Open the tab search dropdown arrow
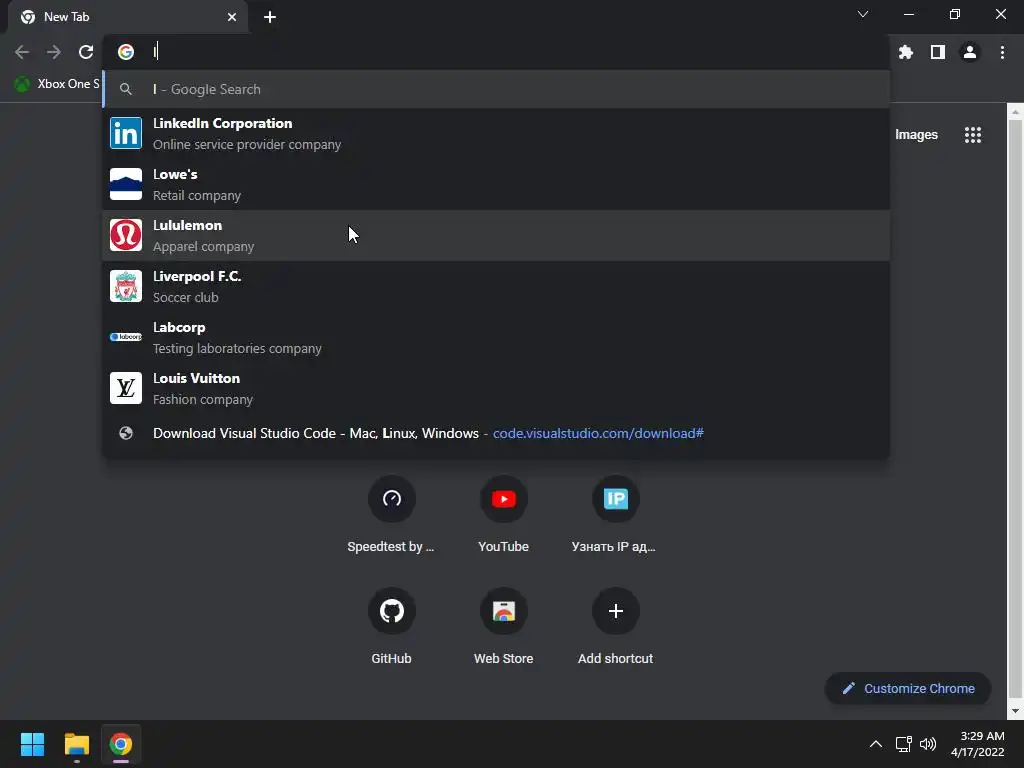1024x768 pixels. point(863,14)
